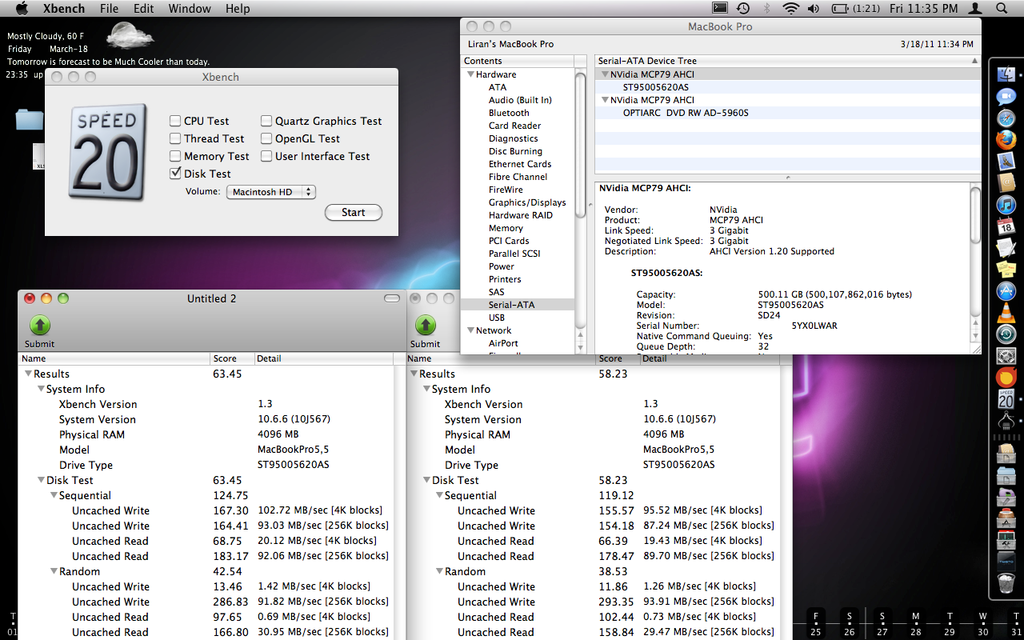
Task: Collapse the first NVidia MCP79 AHCI node
Action: 605,74
